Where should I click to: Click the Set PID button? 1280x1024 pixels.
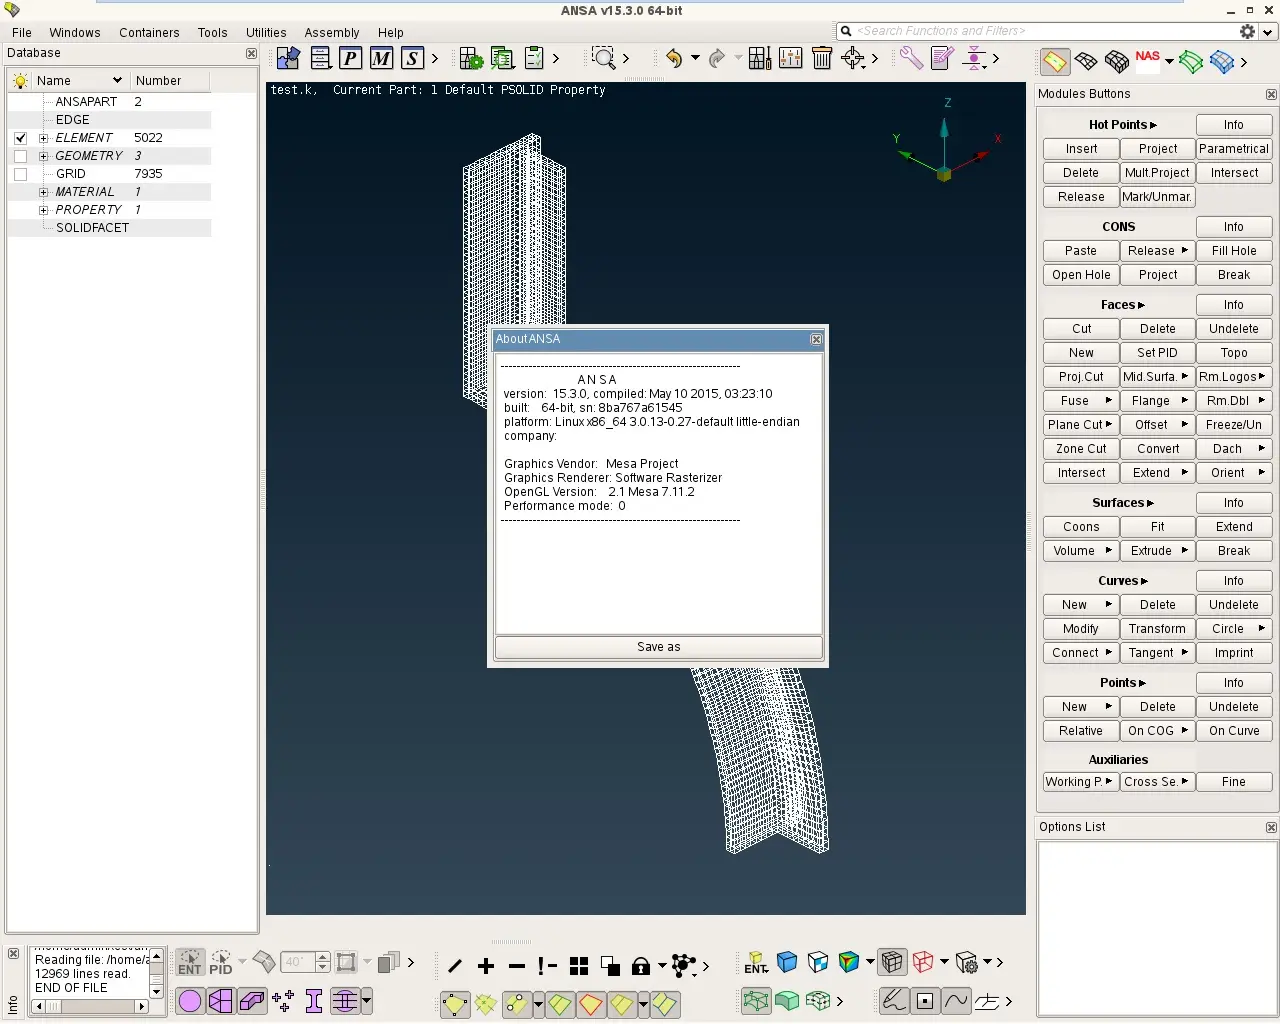click(x=1157, y=353)
